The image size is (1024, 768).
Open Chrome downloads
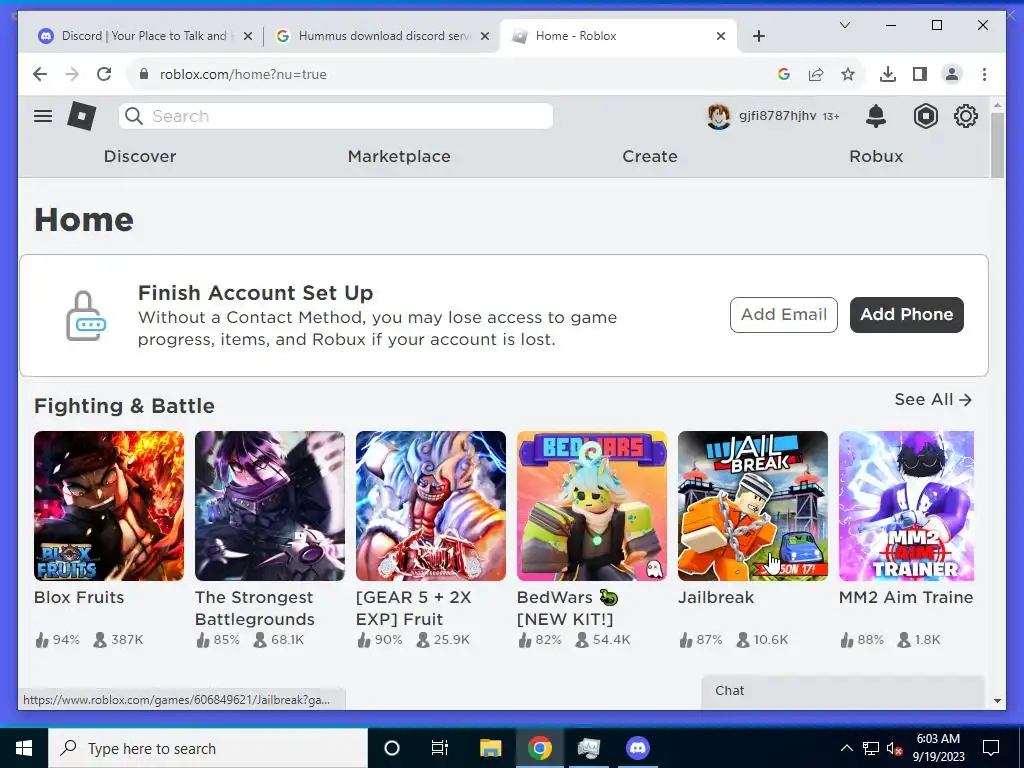pos(888,74)
